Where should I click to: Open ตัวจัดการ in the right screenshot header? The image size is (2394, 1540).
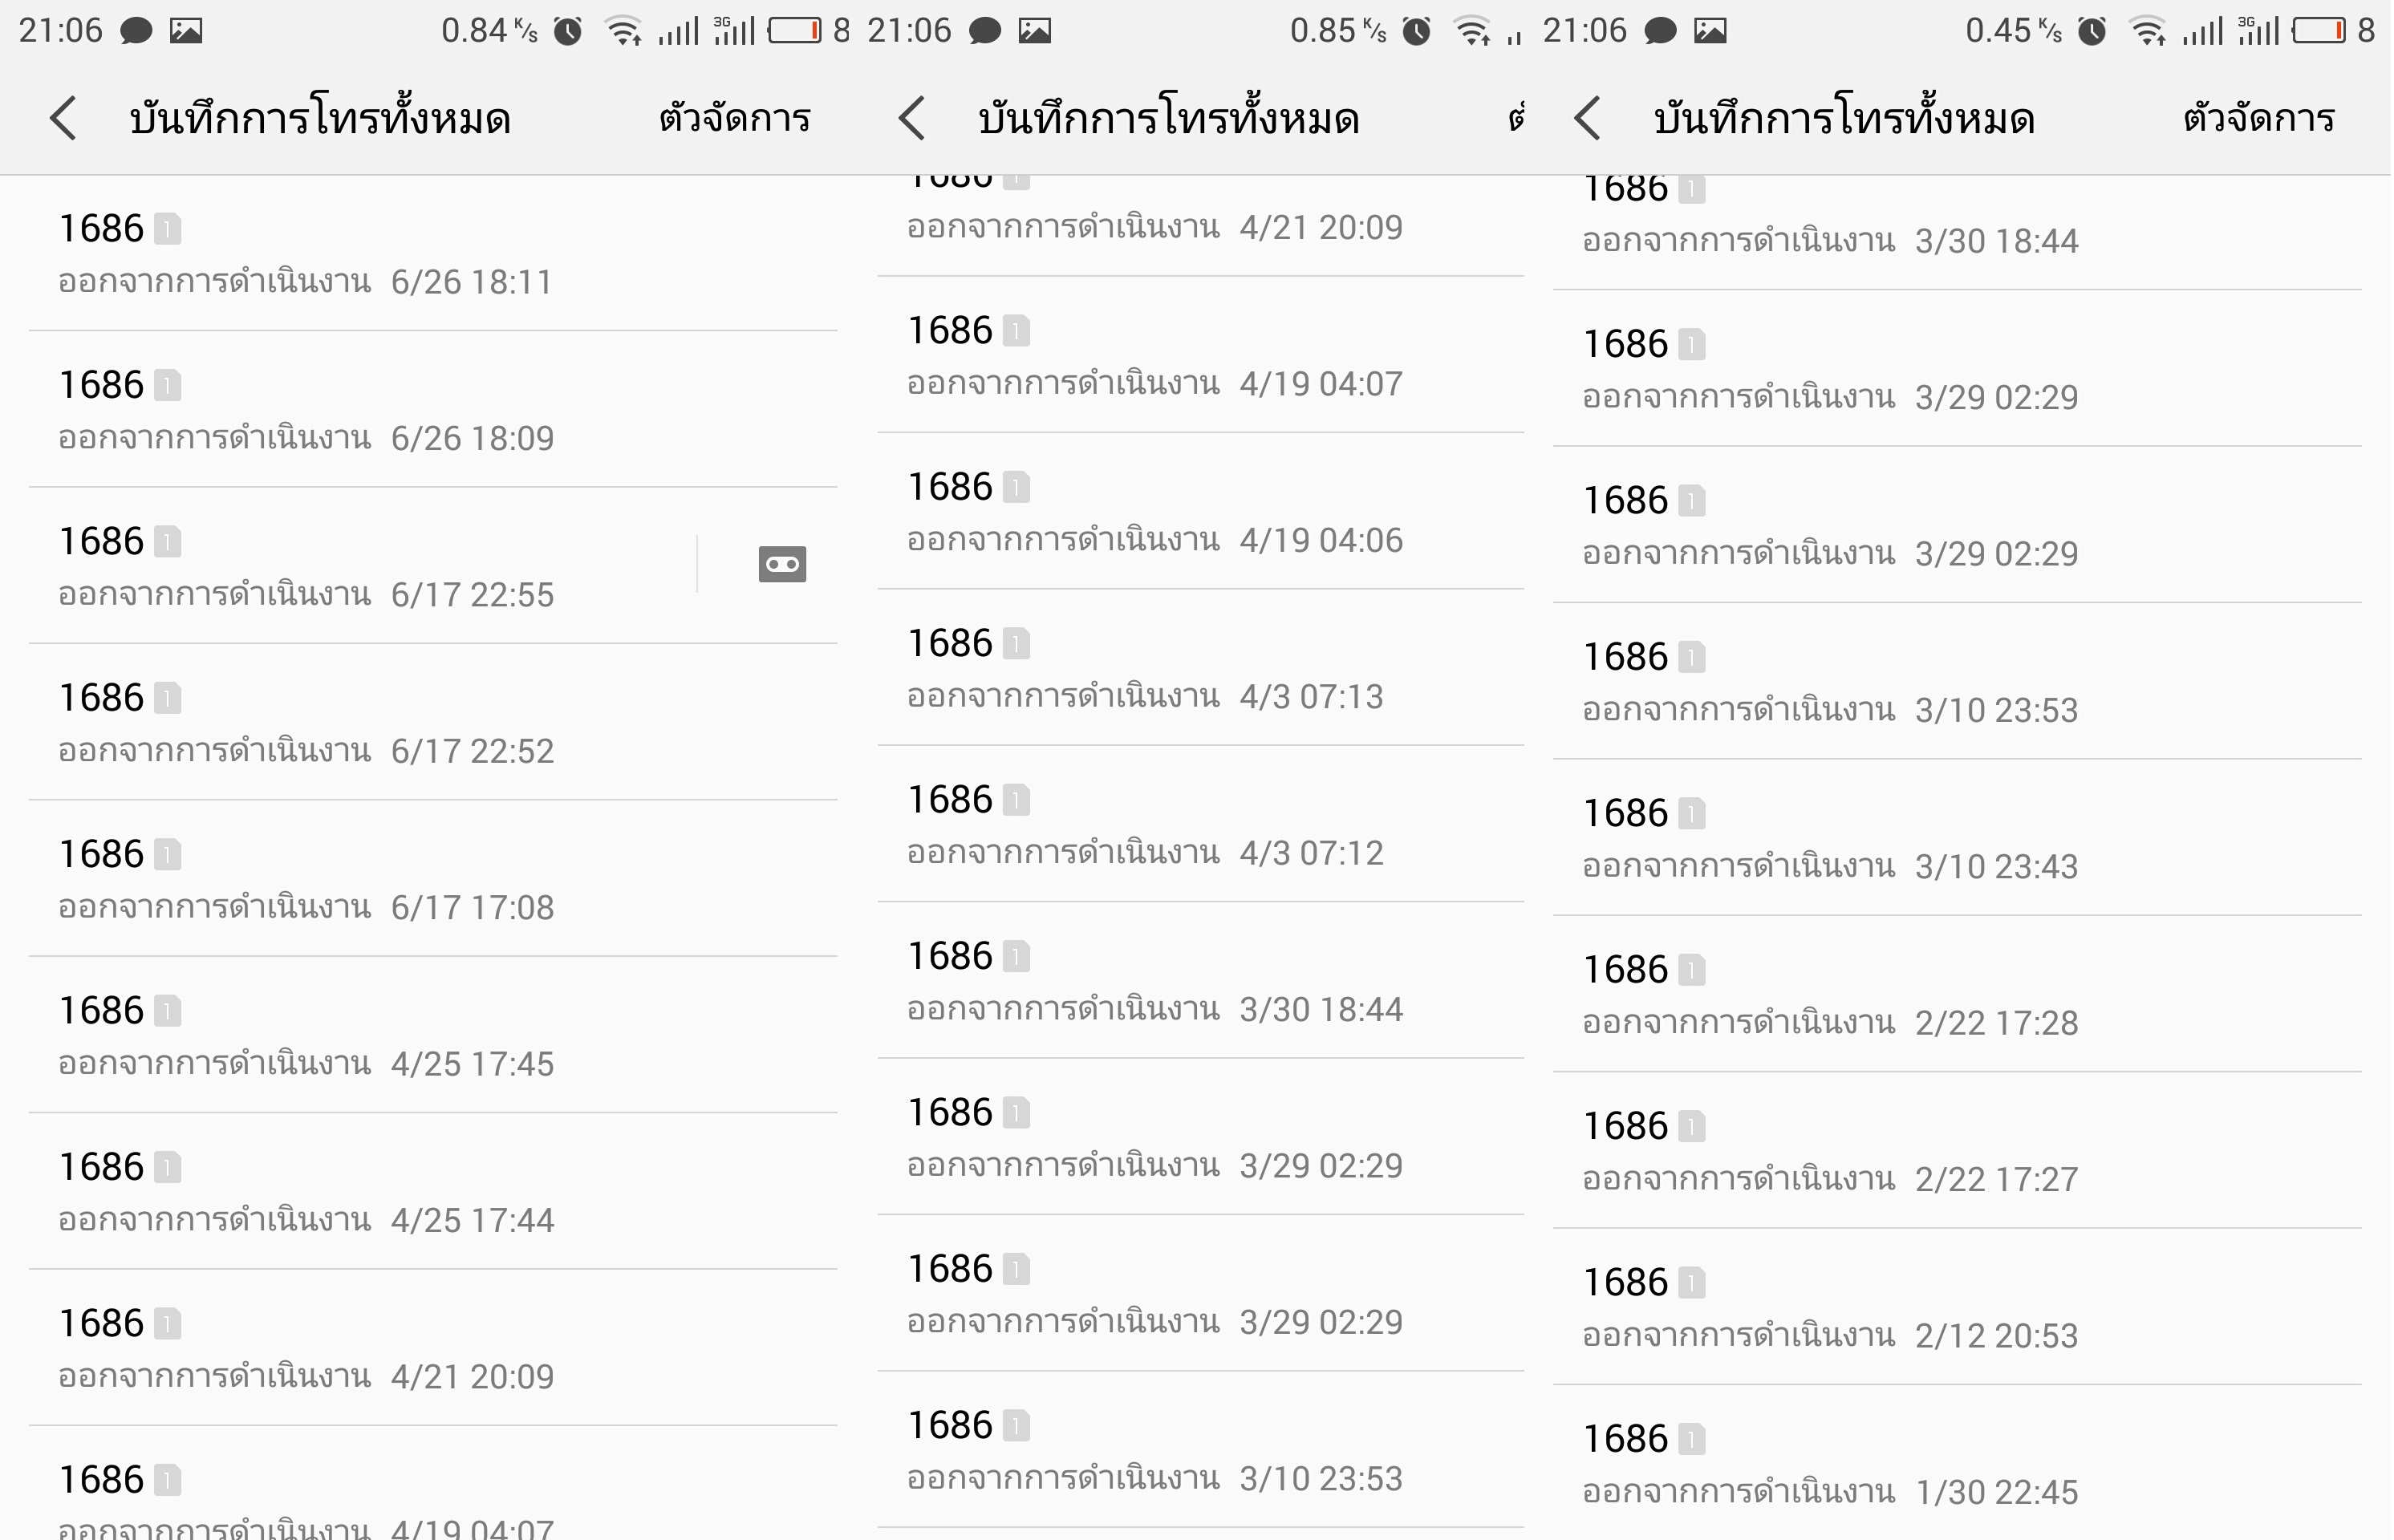pos(2258,118)
